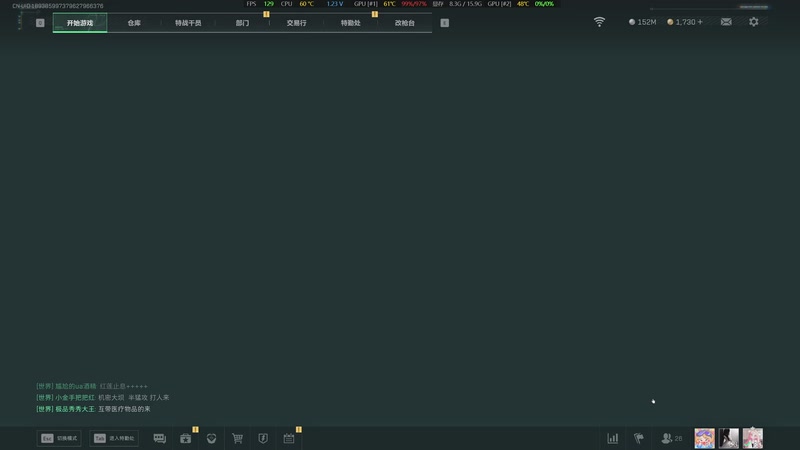Open the shopping cart store icon
Viewport: 800px width, 450px height.
[x=237, y=438]
